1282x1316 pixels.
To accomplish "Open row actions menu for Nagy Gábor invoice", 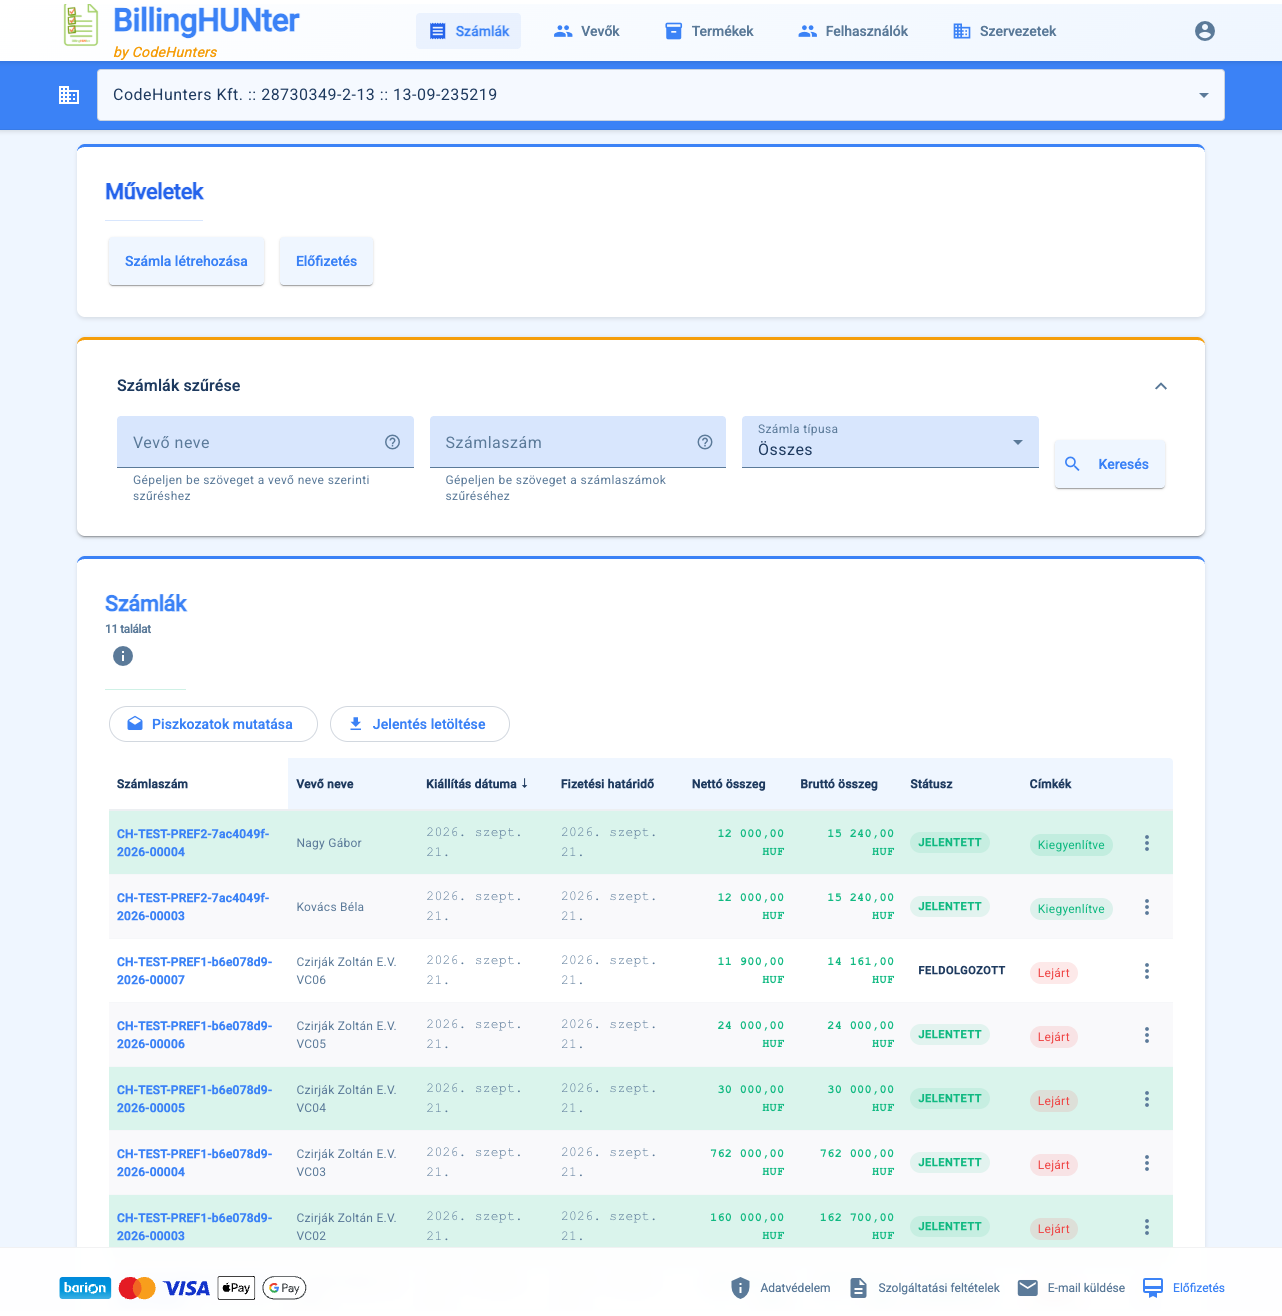I will pos(1147,843).
